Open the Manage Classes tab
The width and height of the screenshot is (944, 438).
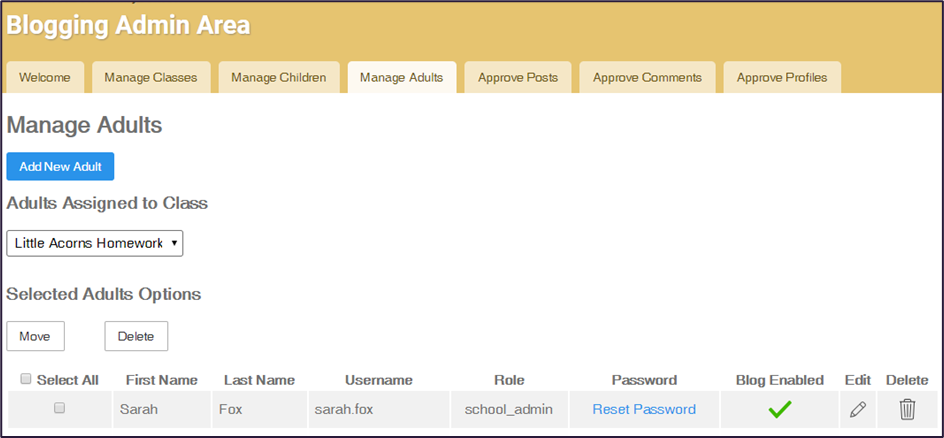[x=152, y=77]
